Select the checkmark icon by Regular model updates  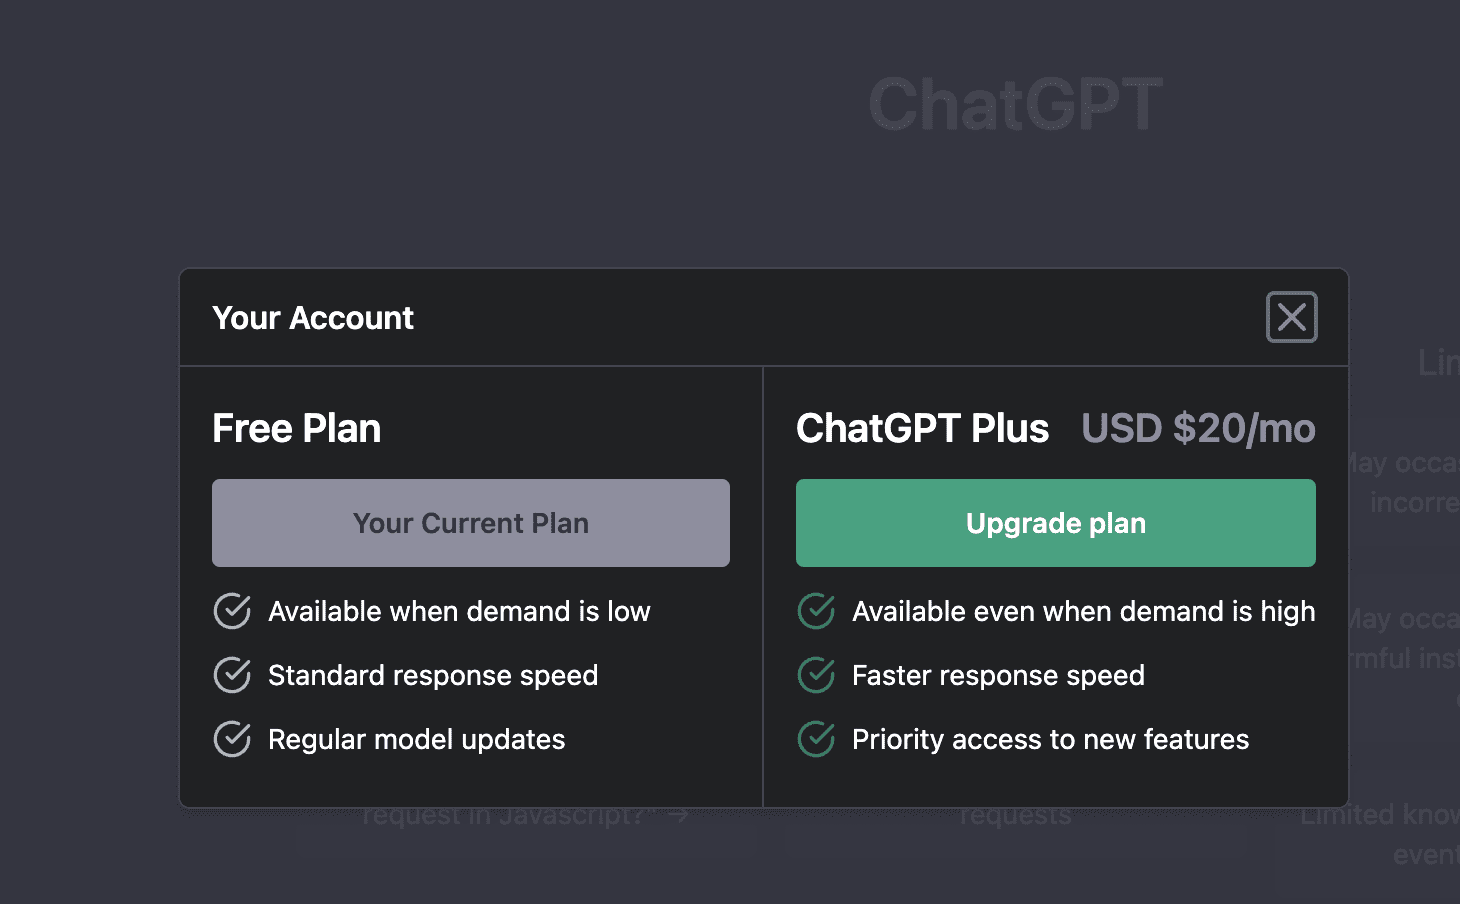pyautogui.click(x=232, y=739)
